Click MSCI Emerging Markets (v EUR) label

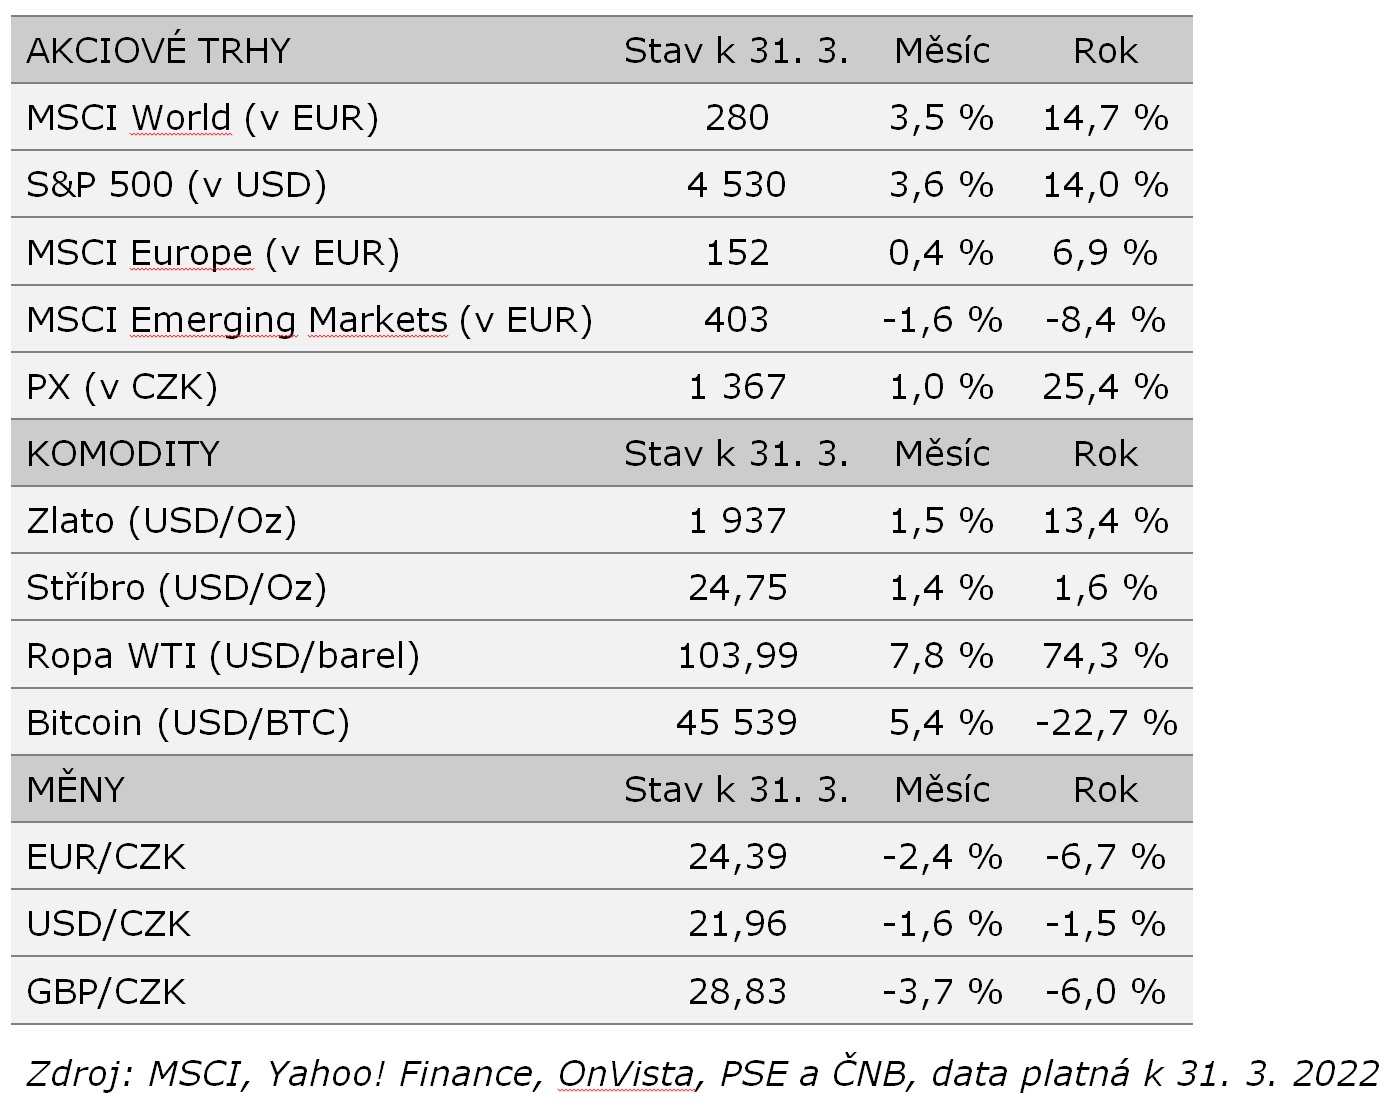coord(309,320)
